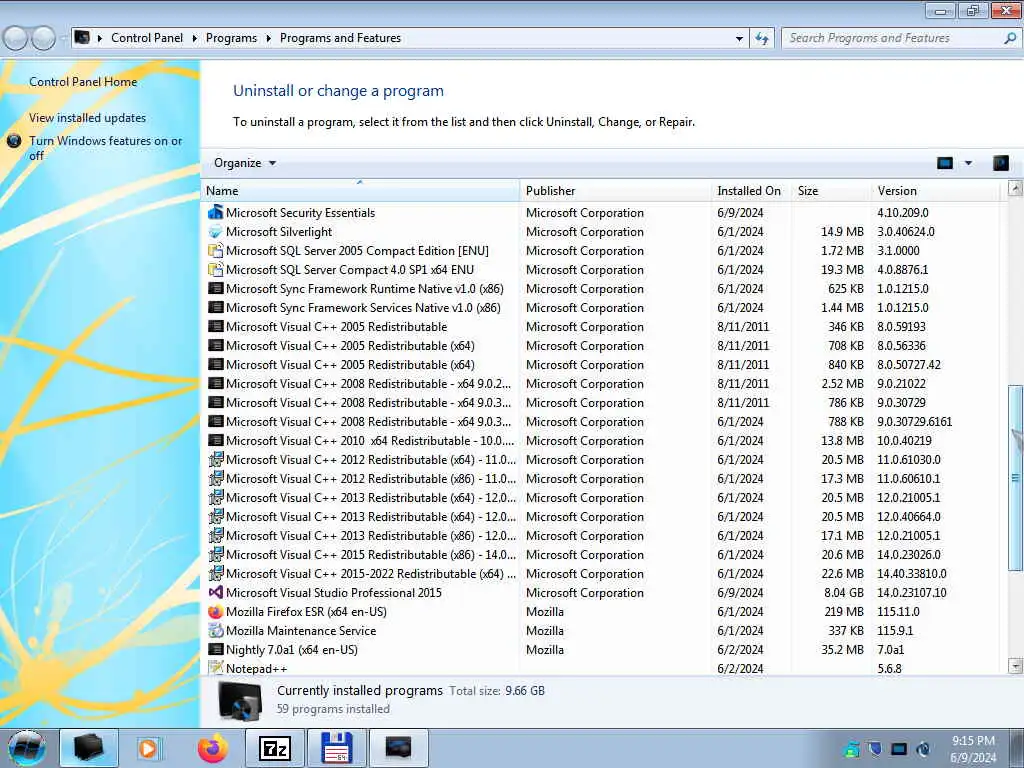
Task: Click the Visual C++ 2012 Redistributable (x64) icon
Action: pyautogui.click(x=216, y=459)
